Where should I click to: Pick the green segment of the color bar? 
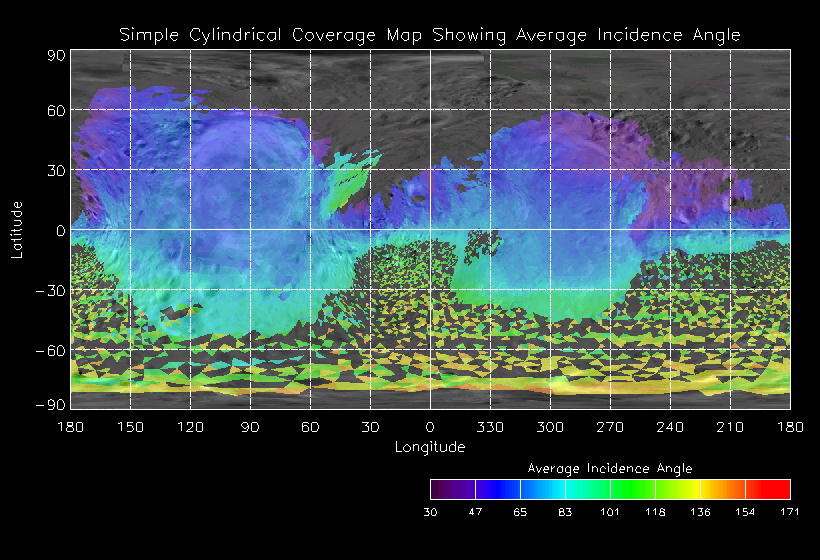tap(632, 489)
